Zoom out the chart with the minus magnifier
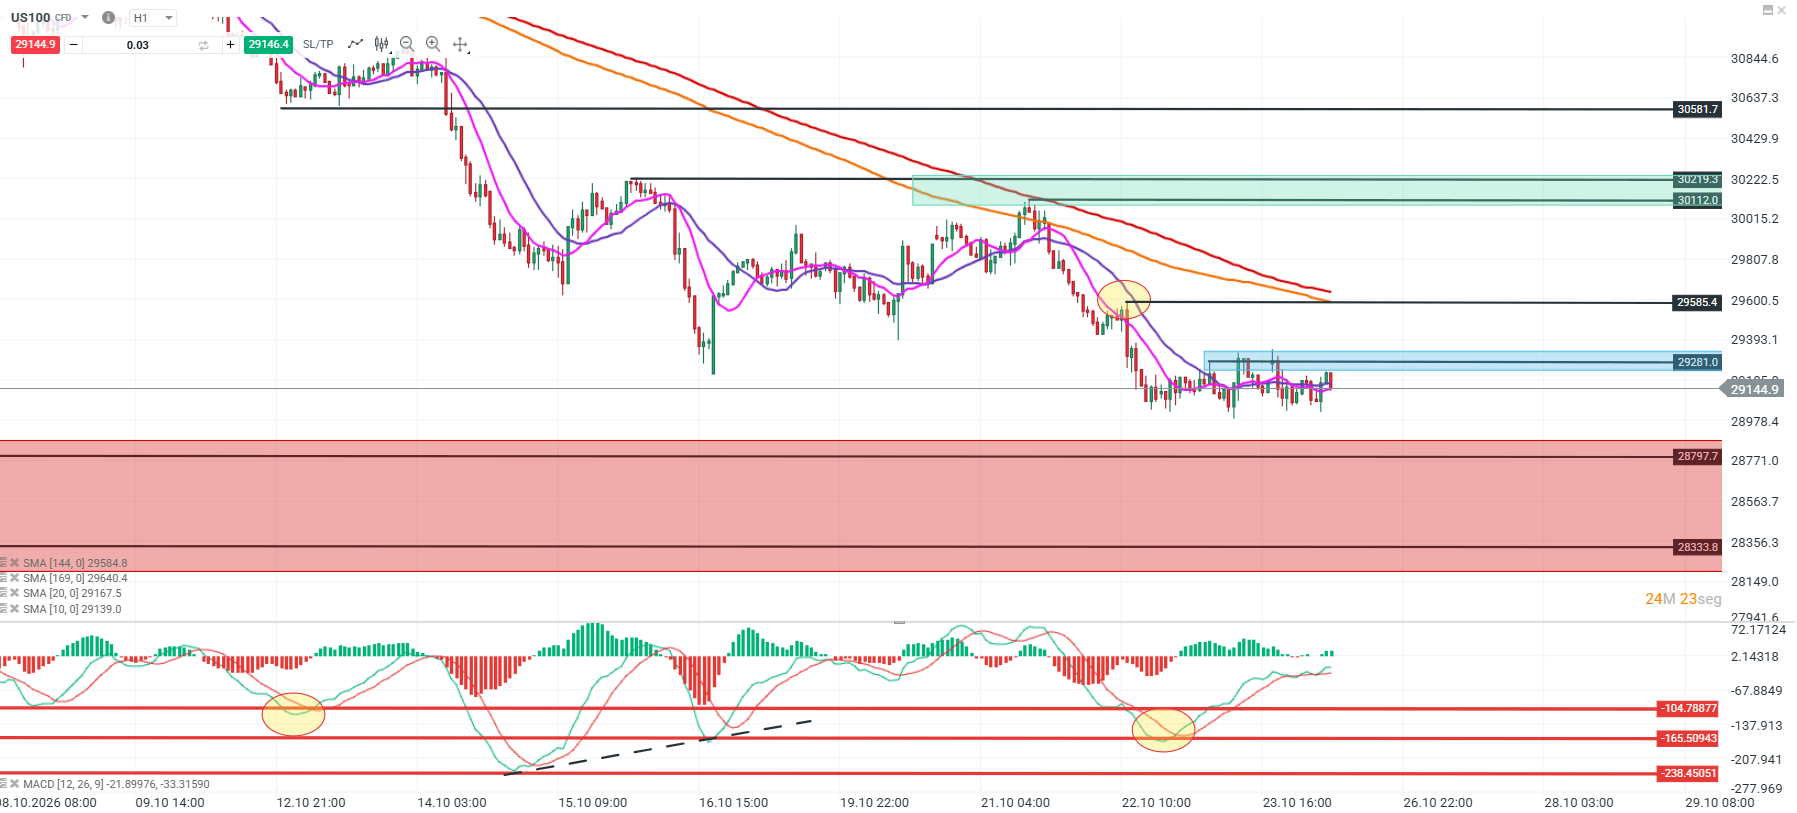The image size is (1797, 813). 407,44
